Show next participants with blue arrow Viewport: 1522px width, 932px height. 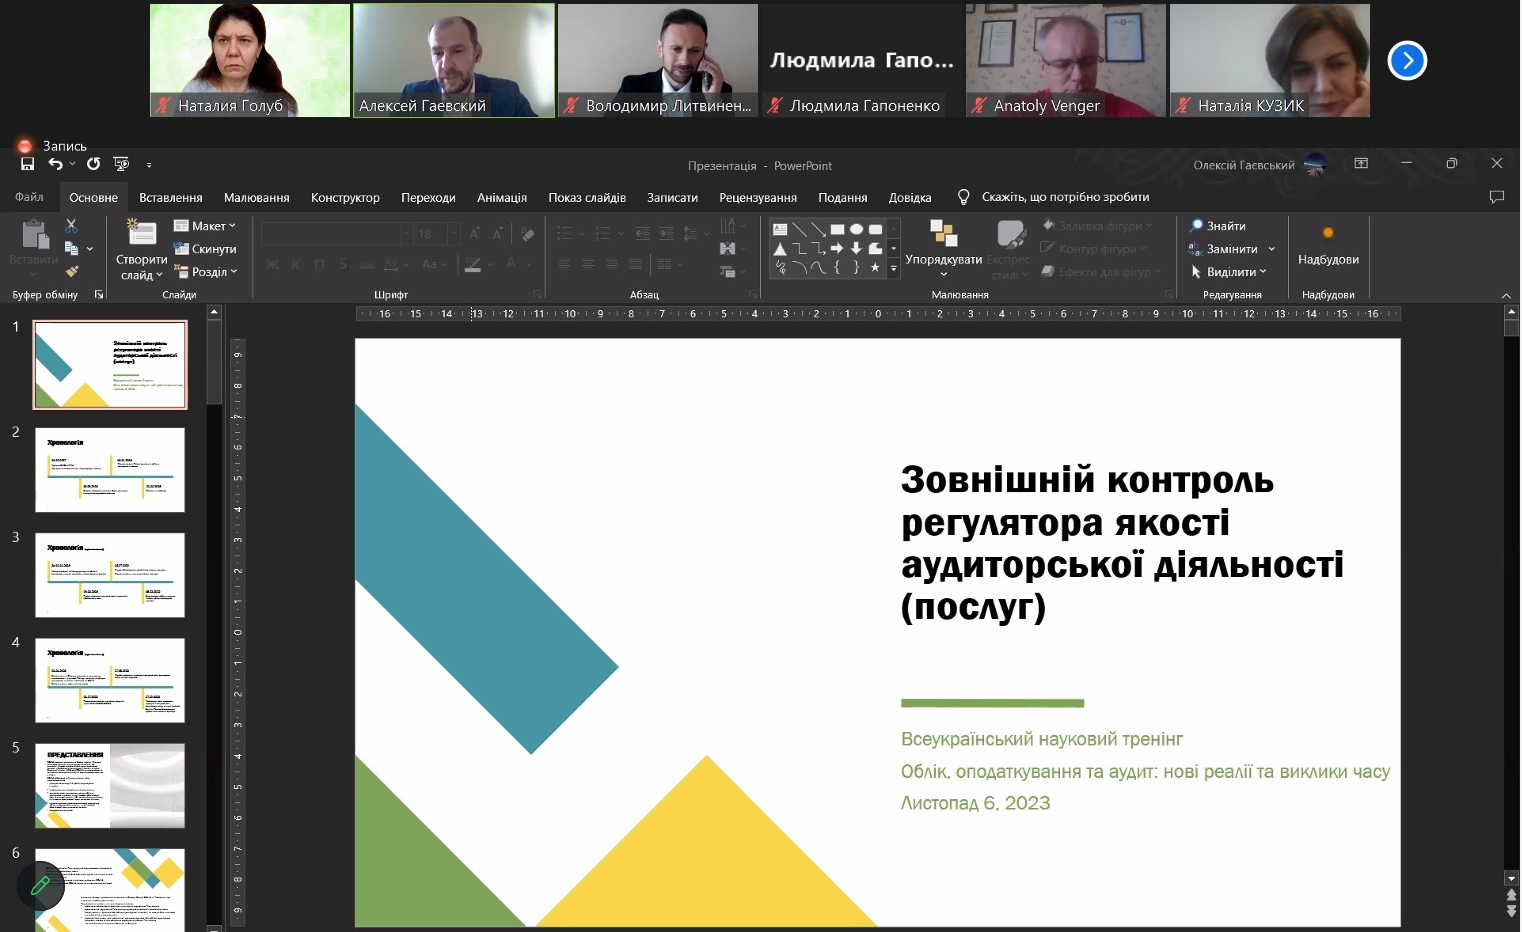tap(1407, 61)
